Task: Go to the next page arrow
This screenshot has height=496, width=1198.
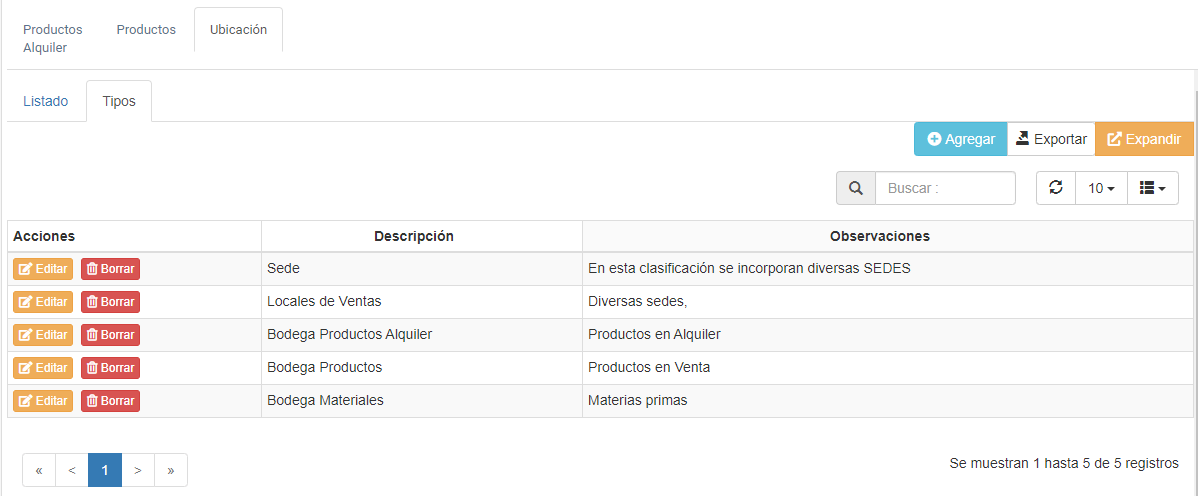Action: pyautogui.click(x=138, y=470)
